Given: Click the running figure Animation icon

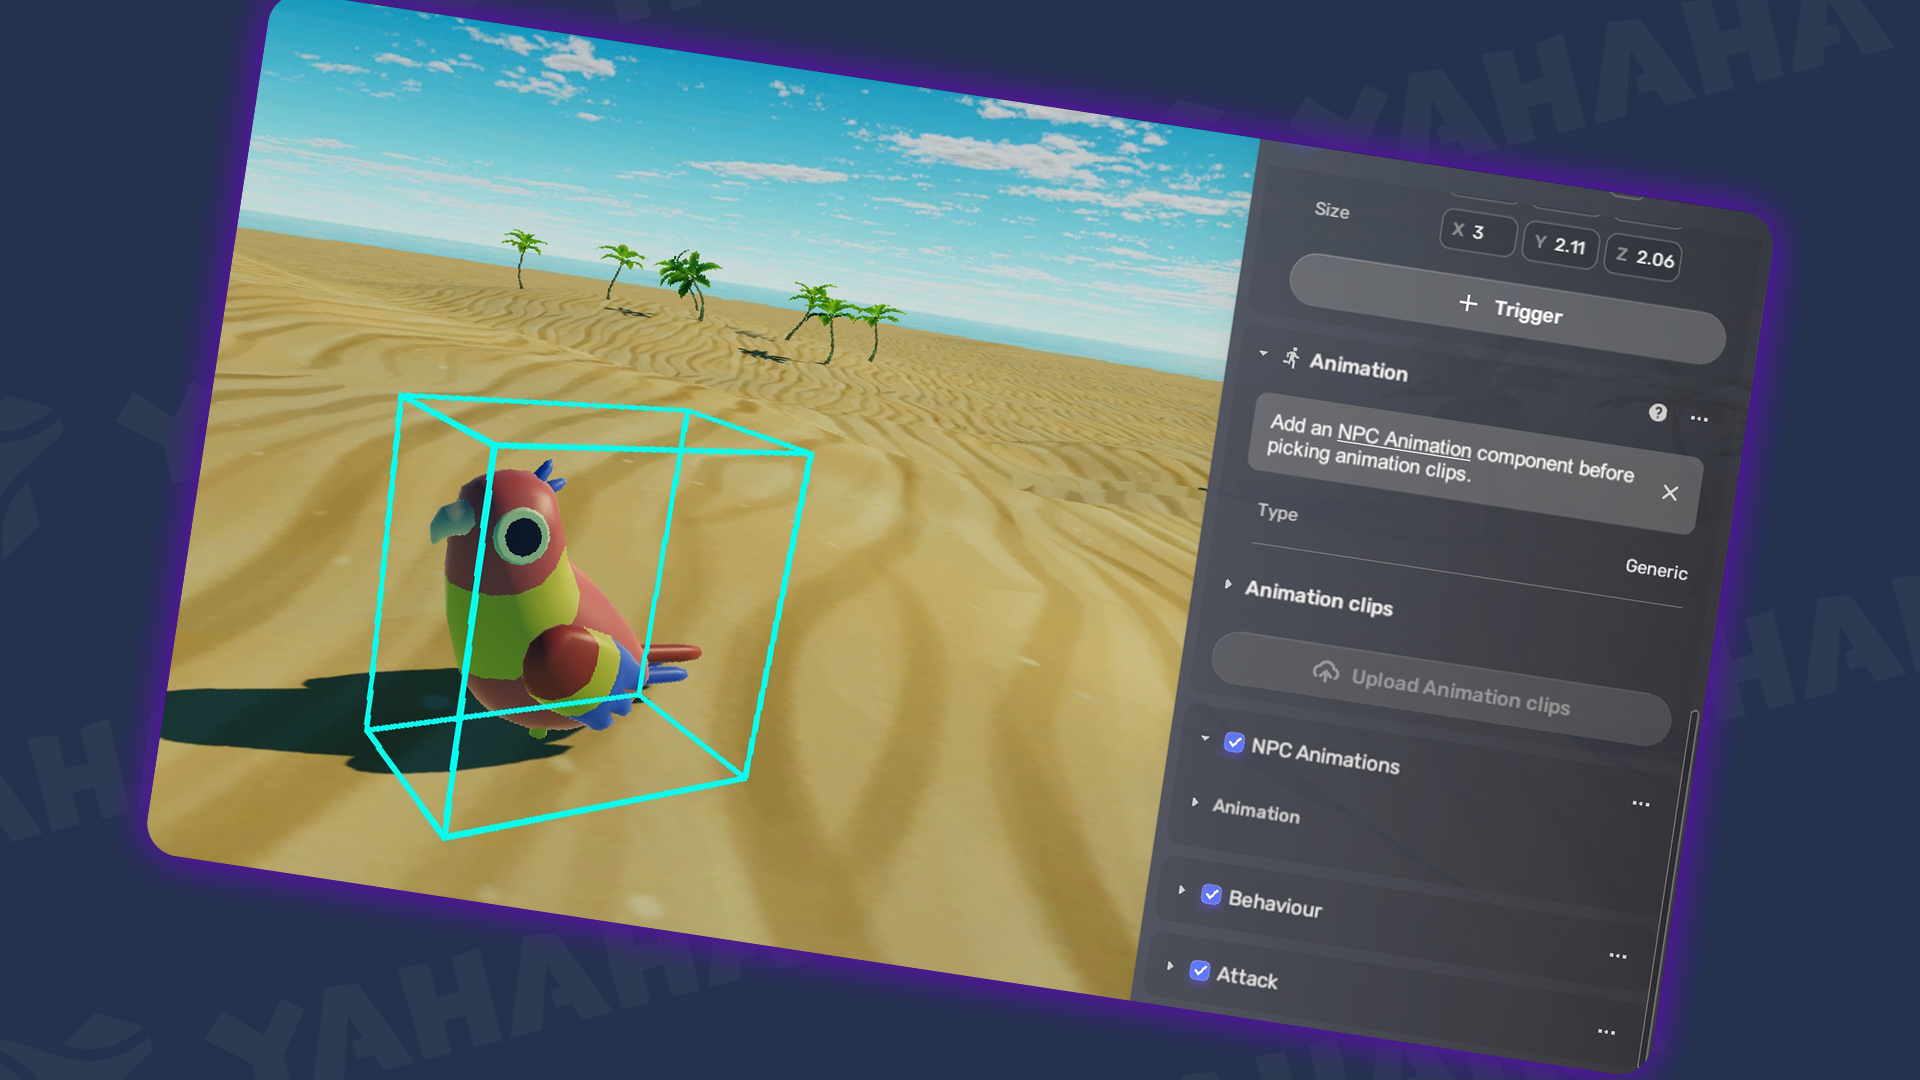Looking at the screenshot, I should point(1291,358).
